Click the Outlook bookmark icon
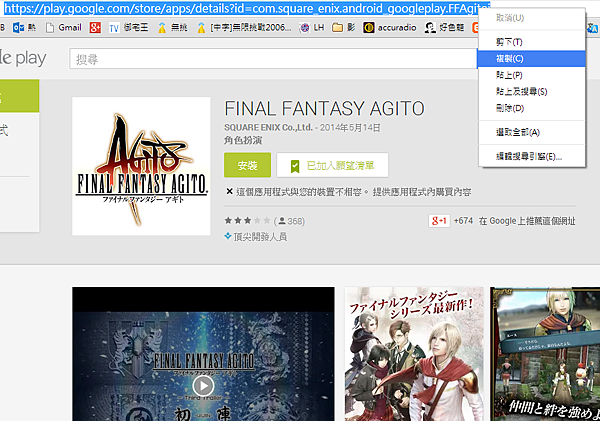This screenshot has height=421, width=600. click(x=18, y=28)
